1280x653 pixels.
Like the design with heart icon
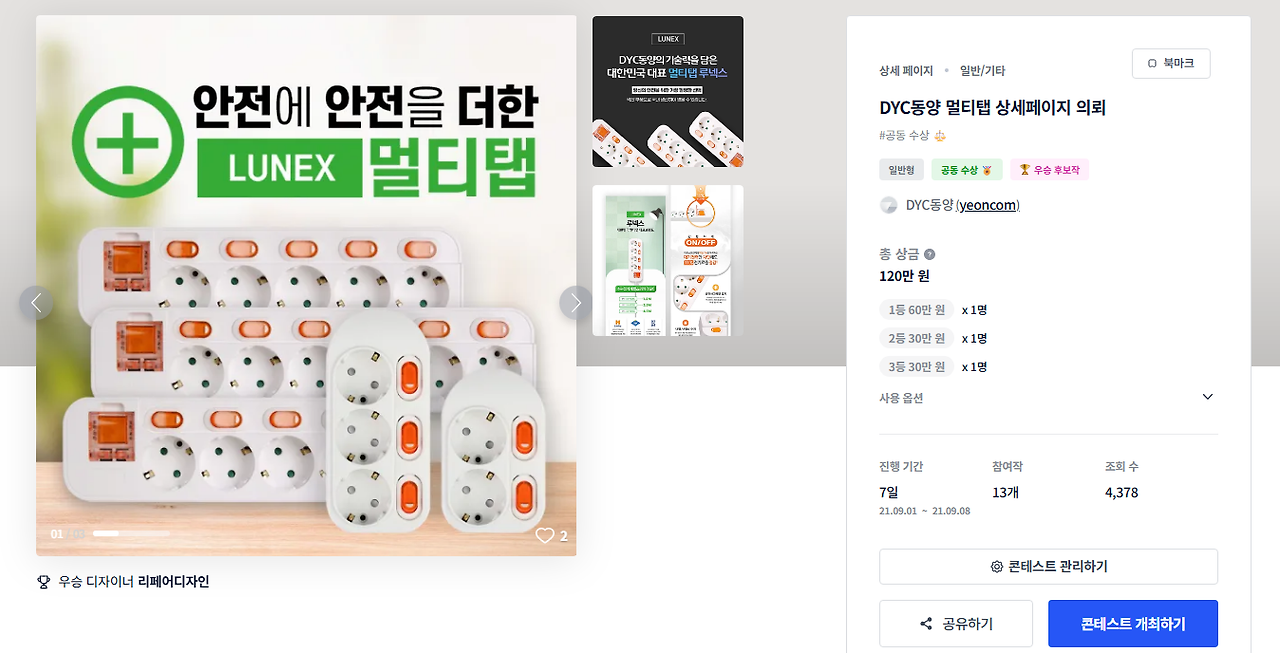click(x=545, y=535)
